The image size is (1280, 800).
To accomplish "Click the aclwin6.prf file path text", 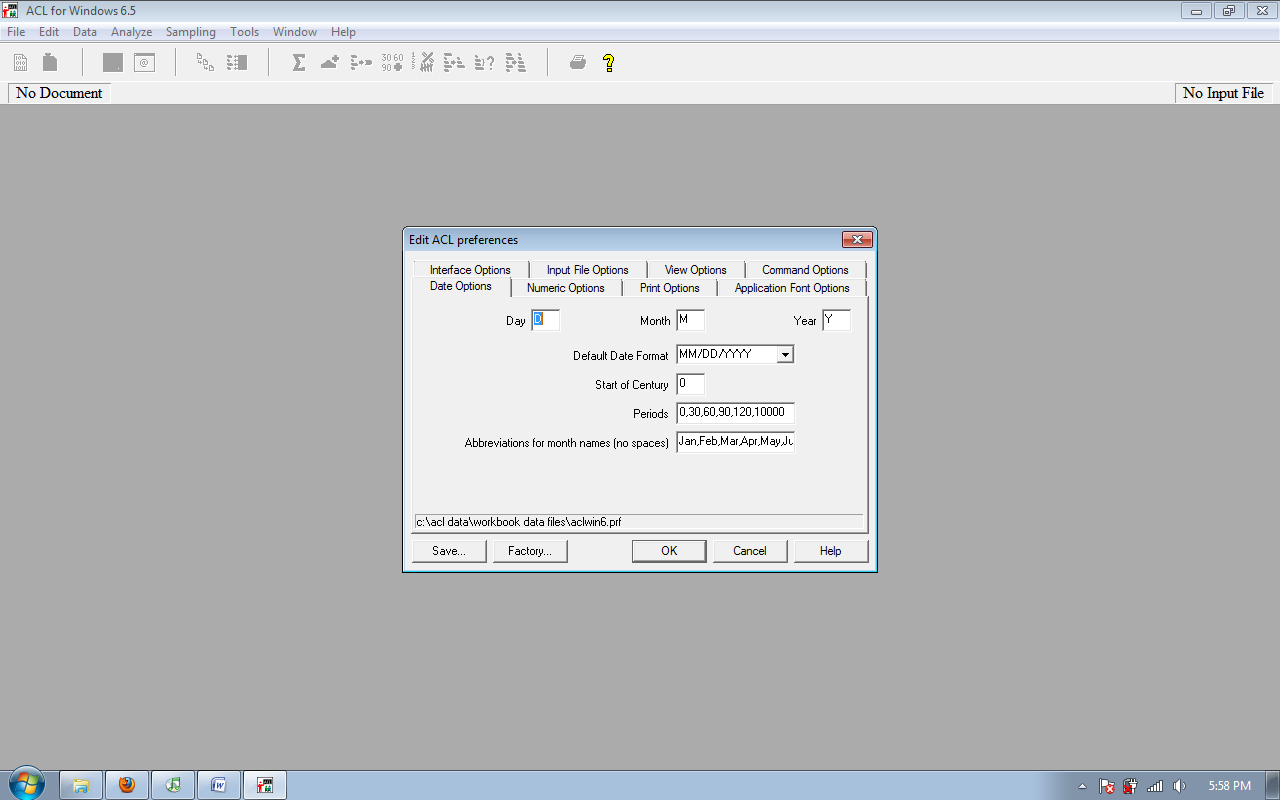I will [x=519, y=522].
